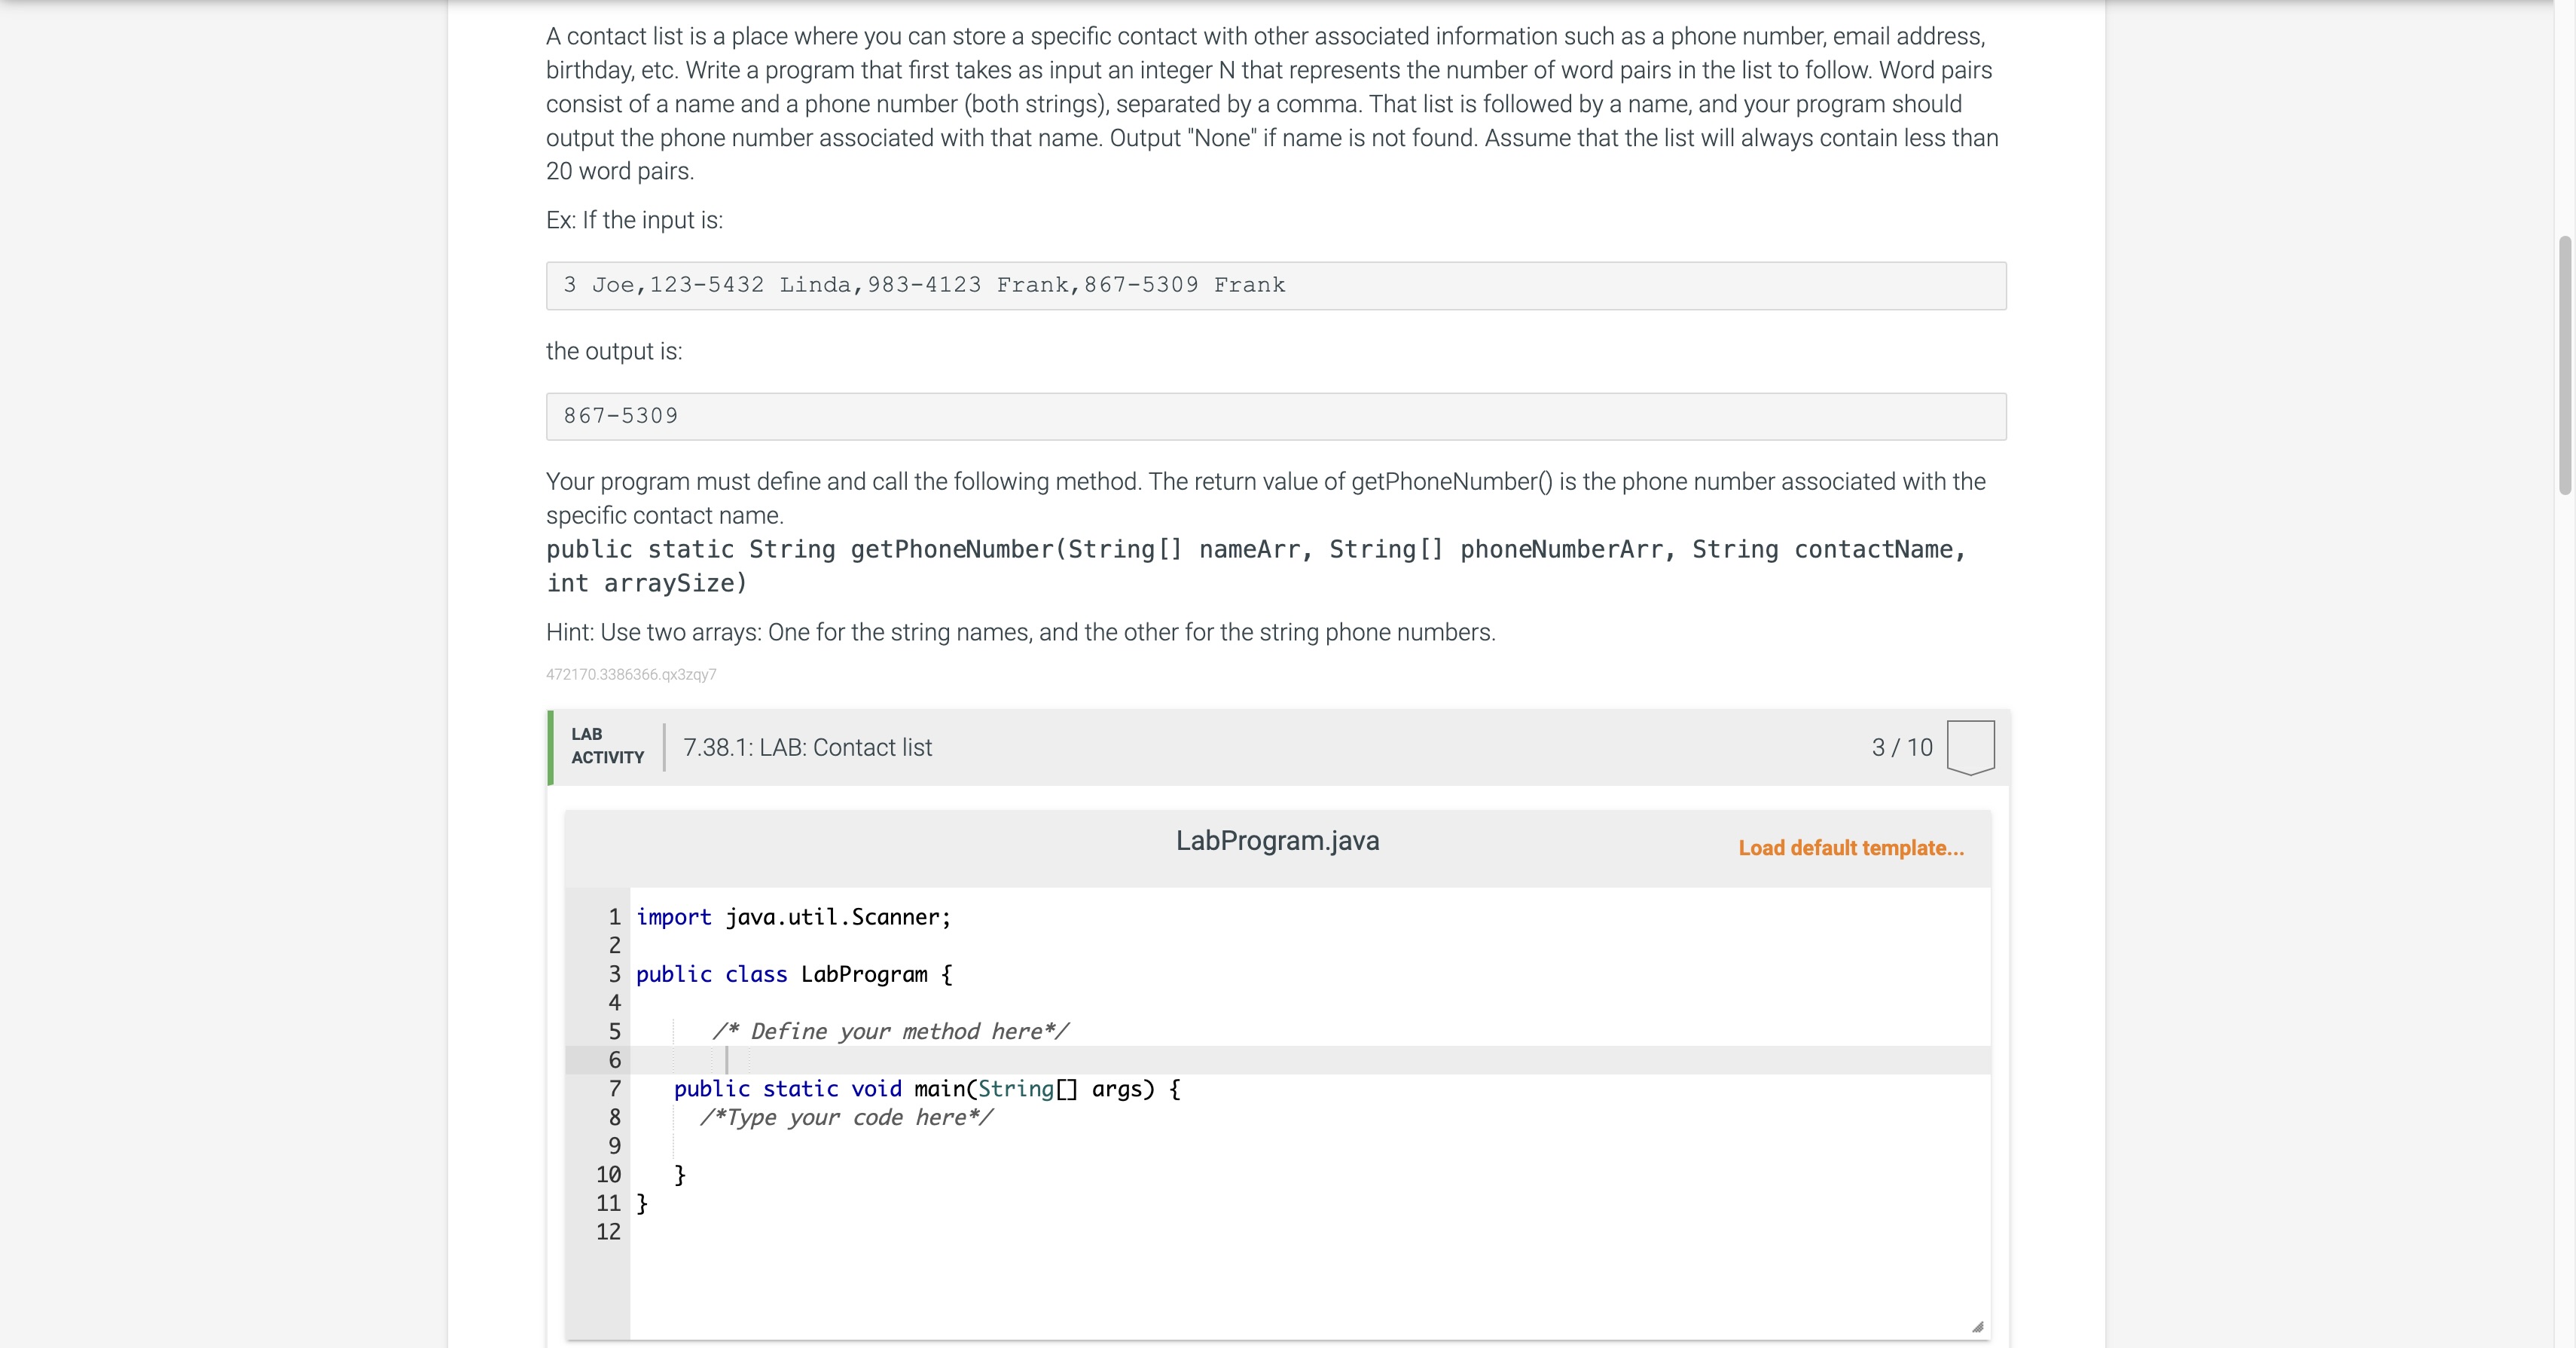Click the Type your code here comment
This screenshot has width=2576, height=1348.
click(x=846, y=1117)
